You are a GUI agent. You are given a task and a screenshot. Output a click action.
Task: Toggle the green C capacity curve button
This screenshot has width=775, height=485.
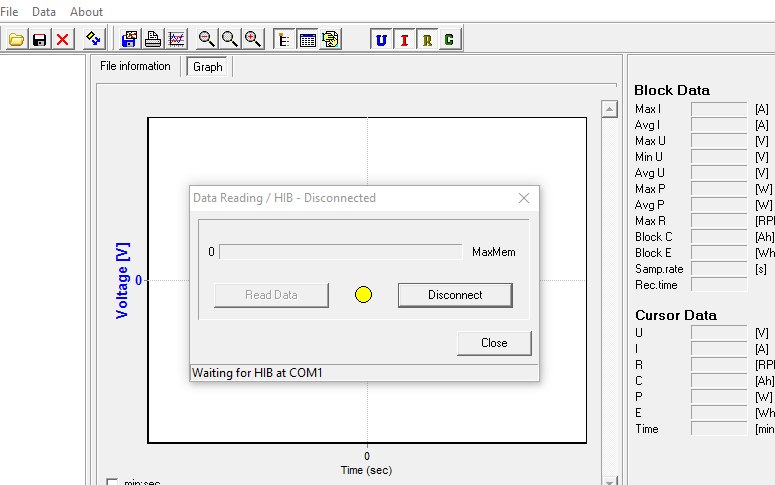(x=449, y=39)
